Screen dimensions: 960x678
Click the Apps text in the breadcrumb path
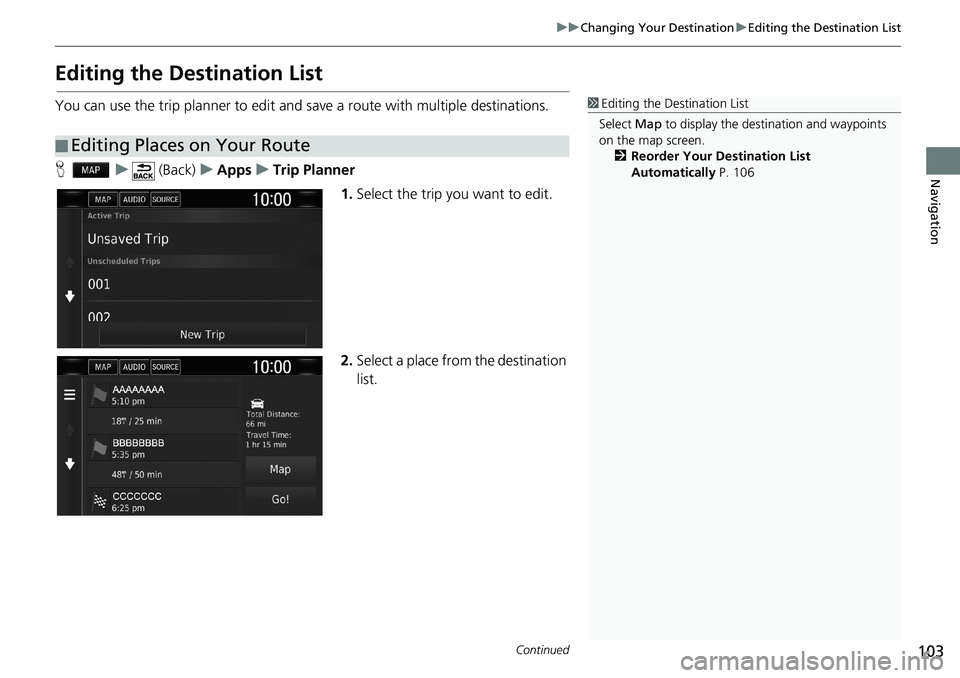point(234,170)
